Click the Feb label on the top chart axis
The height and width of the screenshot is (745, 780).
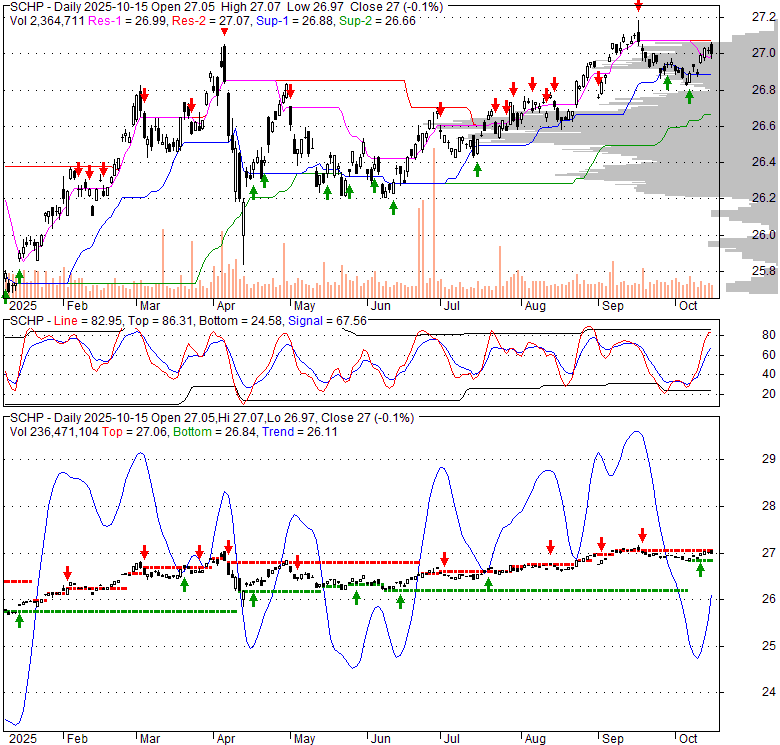click(x=77, y=306)
